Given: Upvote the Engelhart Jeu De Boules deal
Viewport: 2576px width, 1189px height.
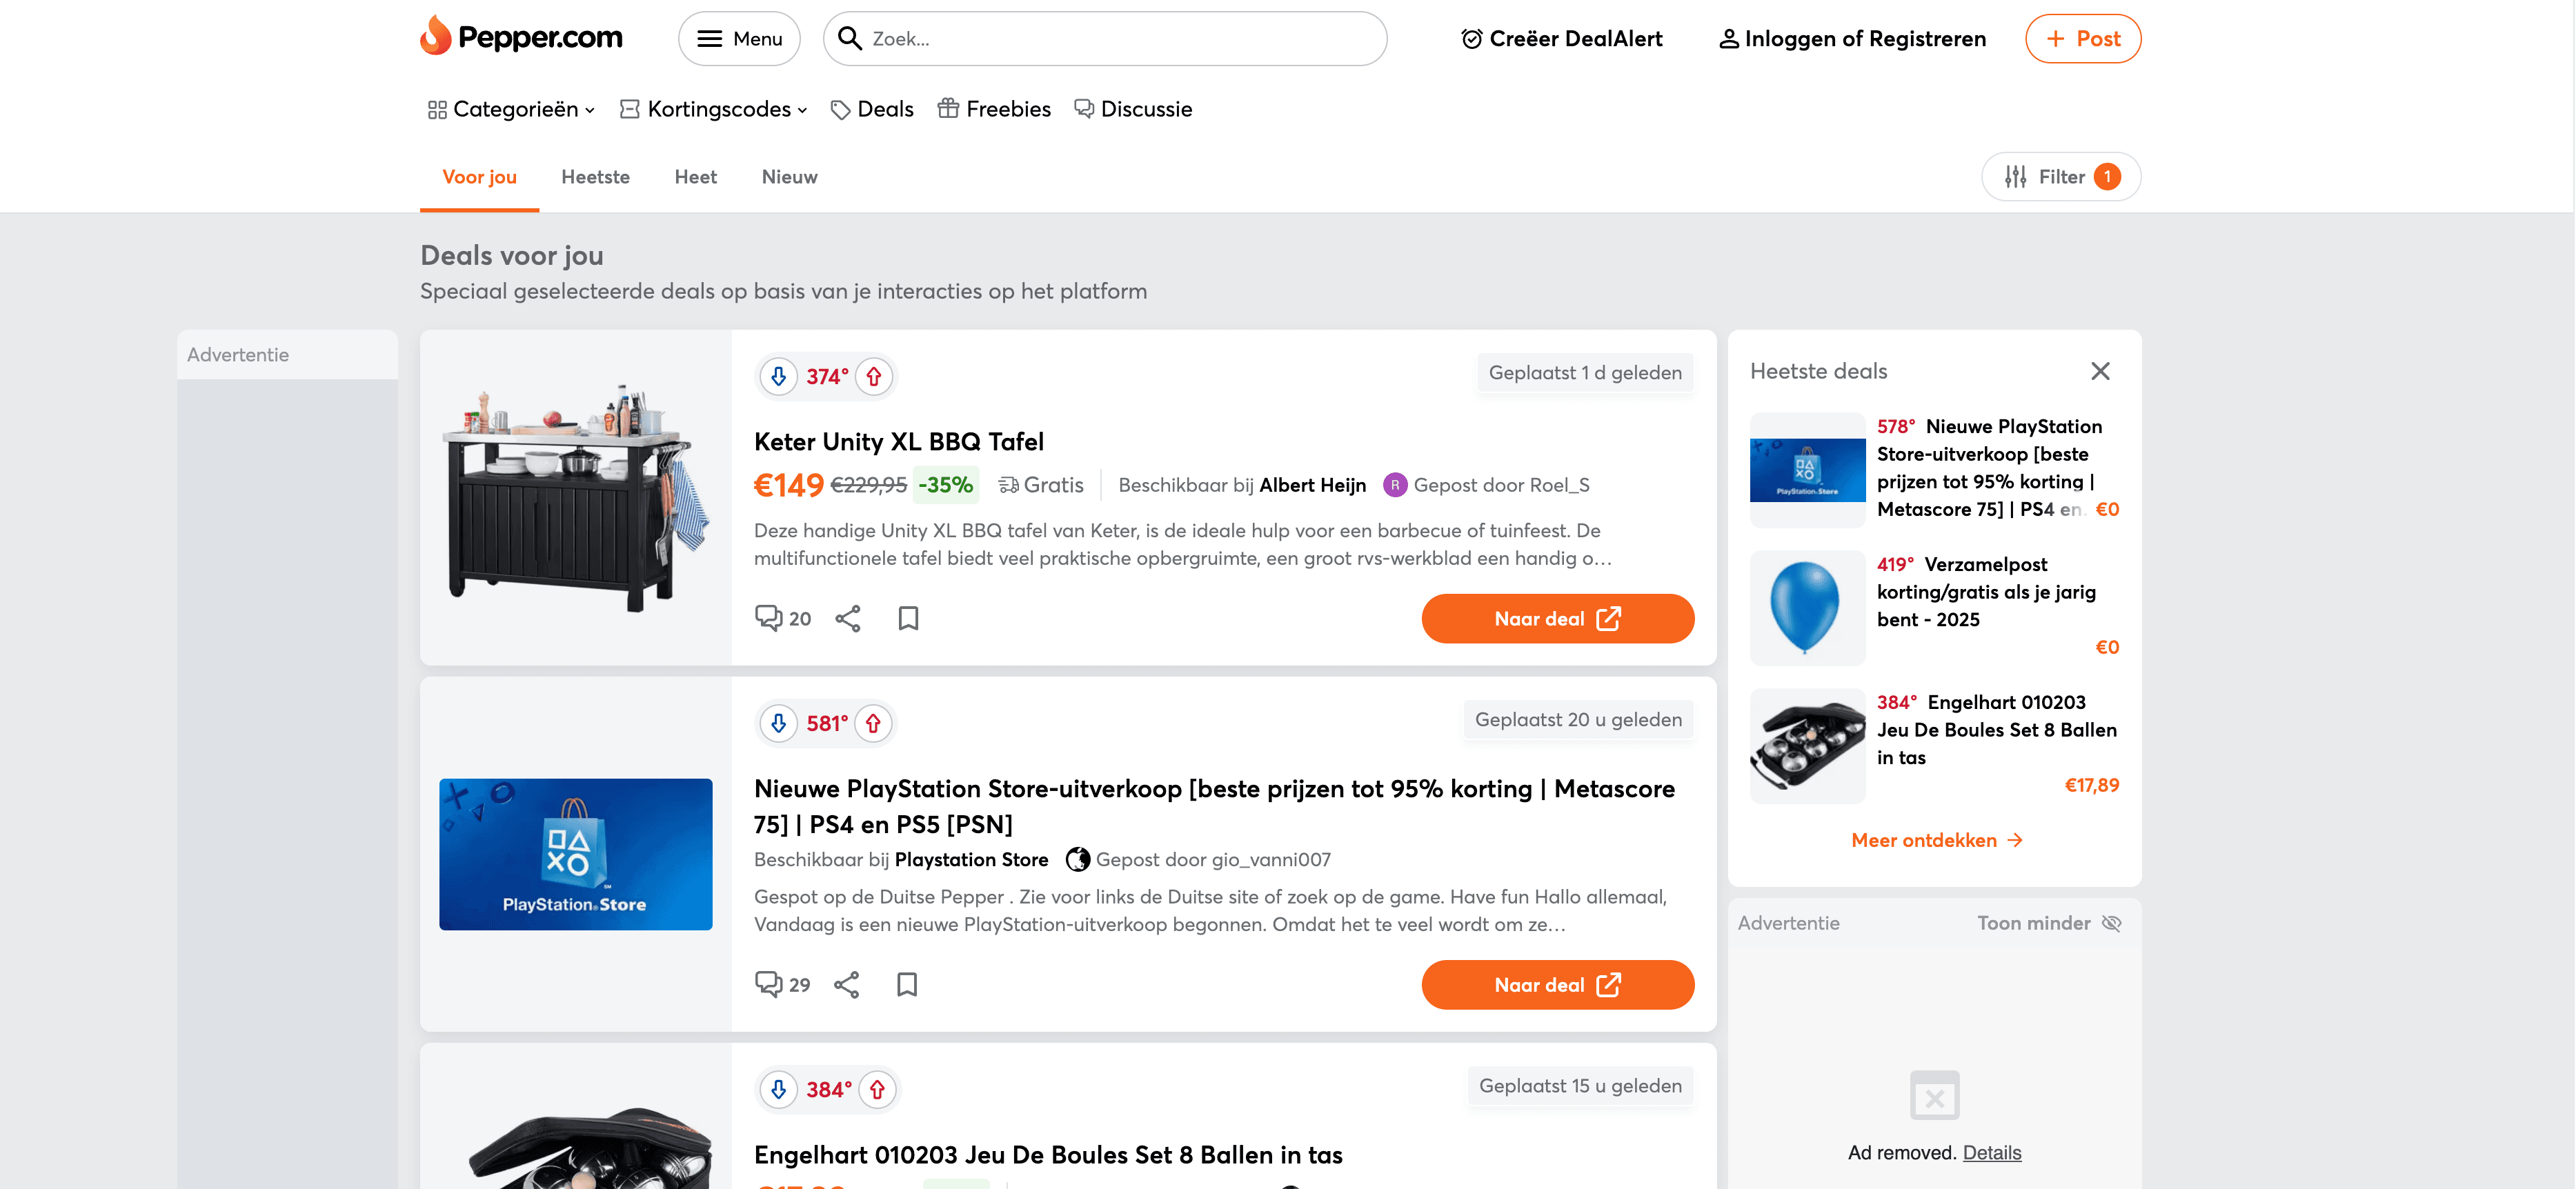Looking at the screenshot, I should (x=877, y=1089).
